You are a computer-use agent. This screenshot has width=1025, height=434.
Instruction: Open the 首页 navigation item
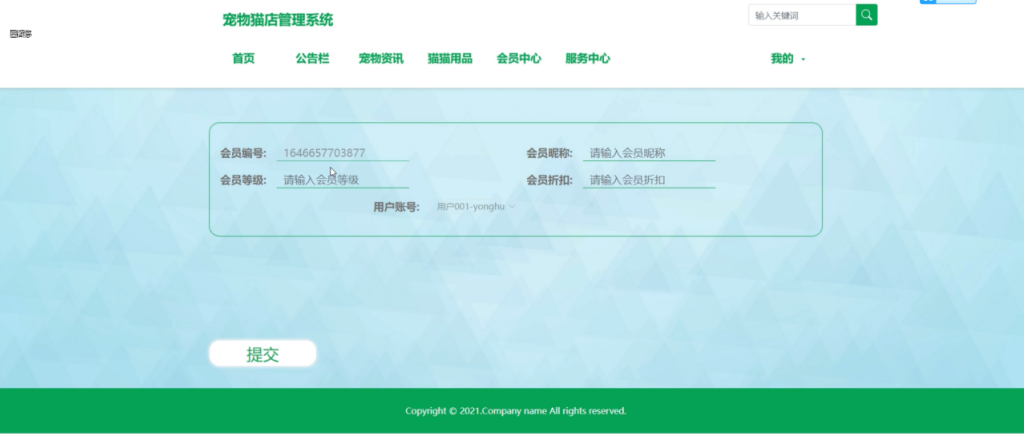point(243,59)
